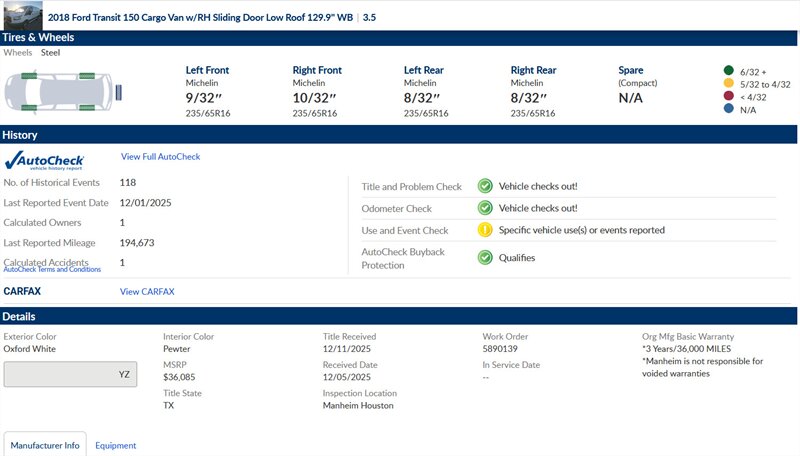The width and height of the screenshot is (800, 456).
Task: Open AutoCheck Terms and Conditions
Action: coord(52,270)
